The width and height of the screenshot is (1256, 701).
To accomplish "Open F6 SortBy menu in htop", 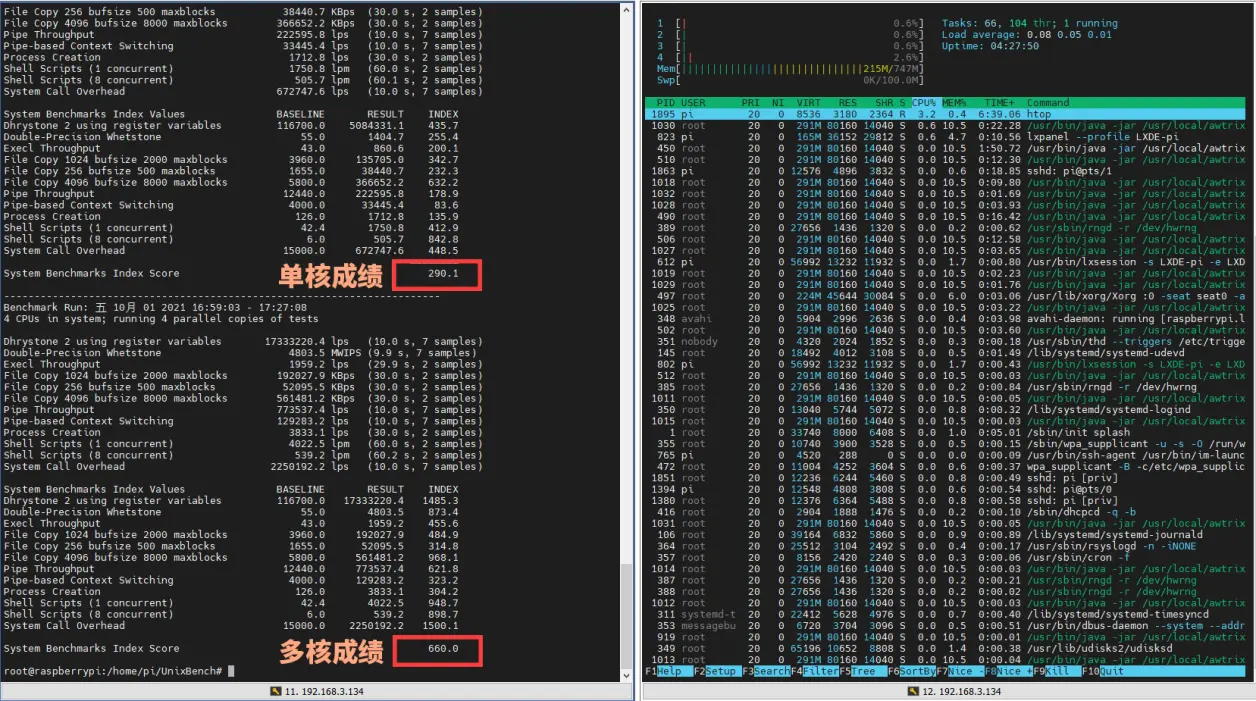I will tap(910, 672).
